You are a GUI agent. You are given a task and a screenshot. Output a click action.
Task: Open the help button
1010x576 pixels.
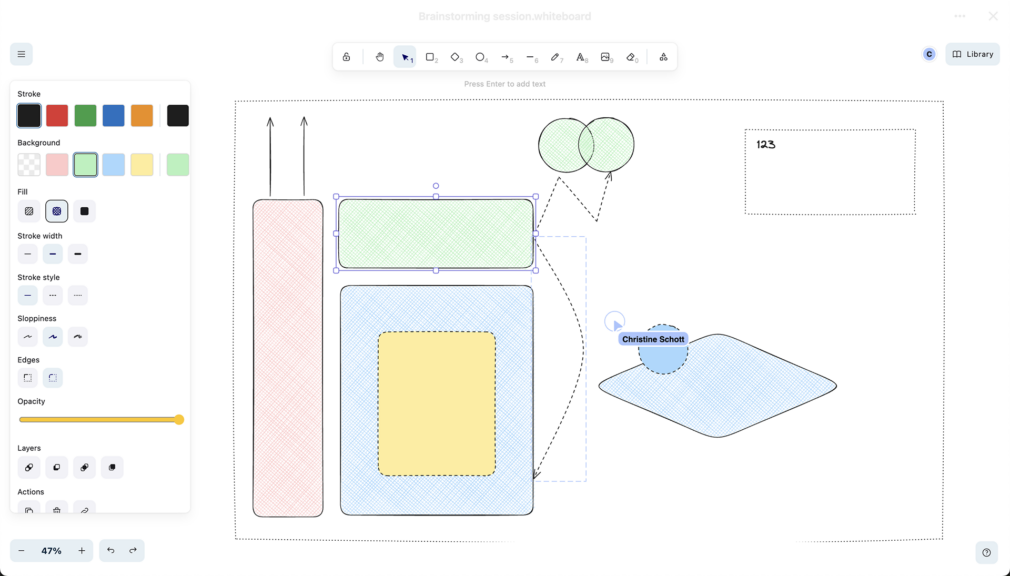(x=987, y=552)
